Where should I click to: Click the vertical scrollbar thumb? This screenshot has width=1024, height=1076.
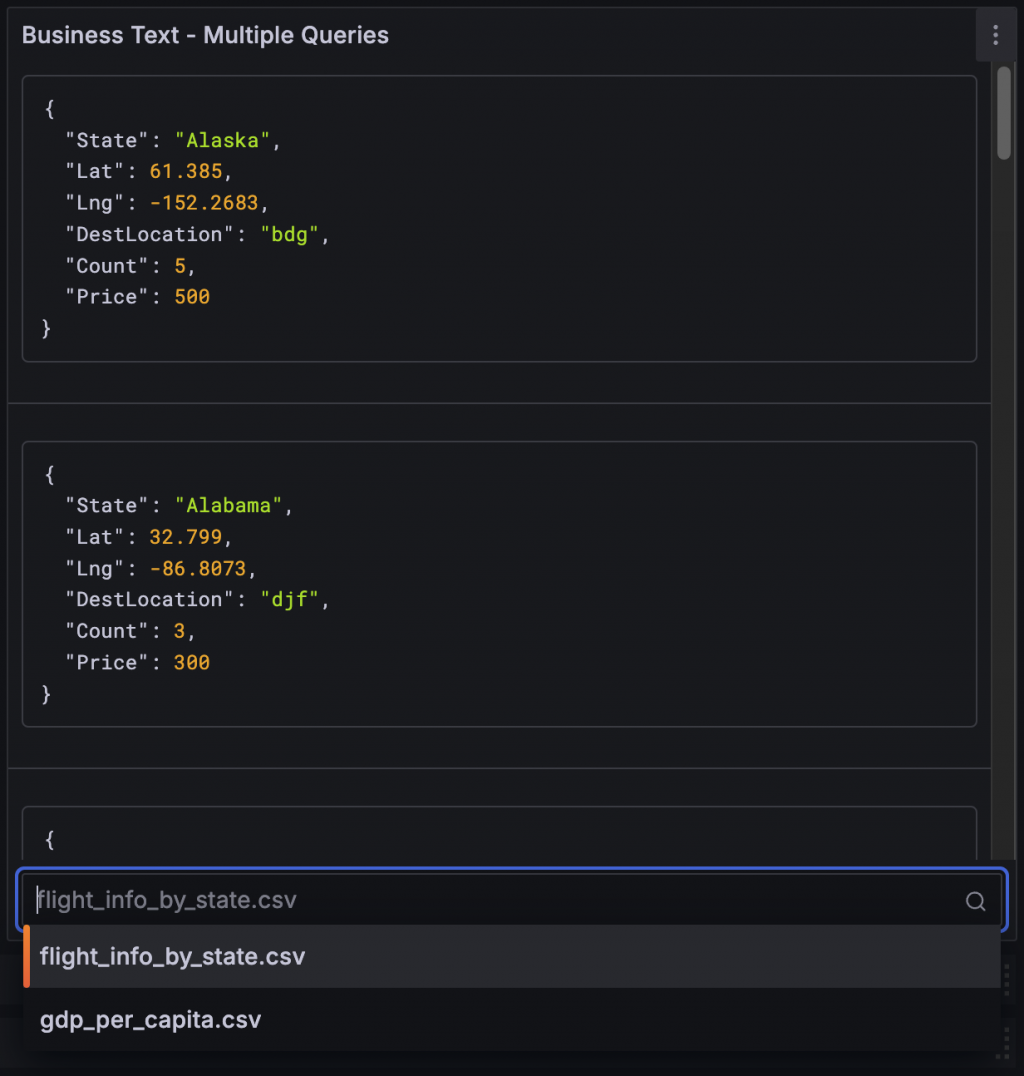pyautogui.click(x=1004, y=110)
